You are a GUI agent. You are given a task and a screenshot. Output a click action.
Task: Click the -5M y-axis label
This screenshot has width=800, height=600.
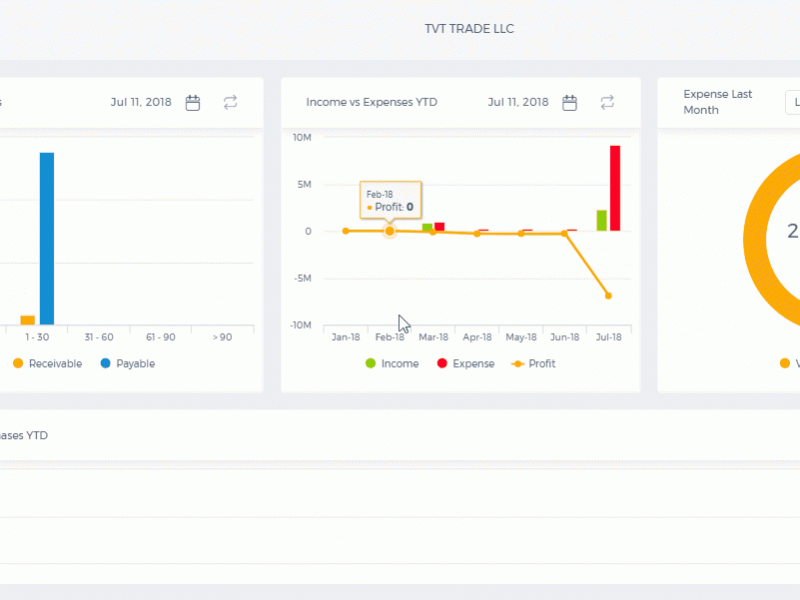[303, 278]
